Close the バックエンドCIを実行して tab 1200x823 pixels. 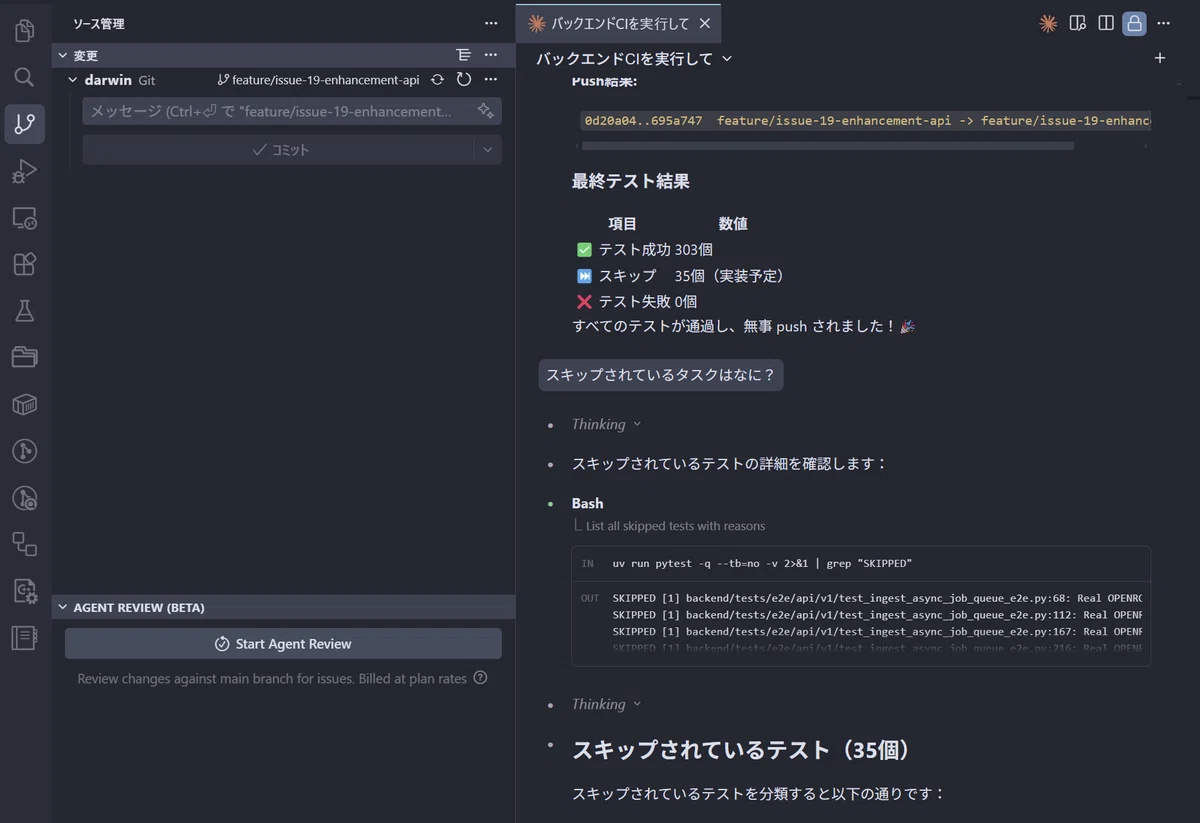tap(705, 23)
